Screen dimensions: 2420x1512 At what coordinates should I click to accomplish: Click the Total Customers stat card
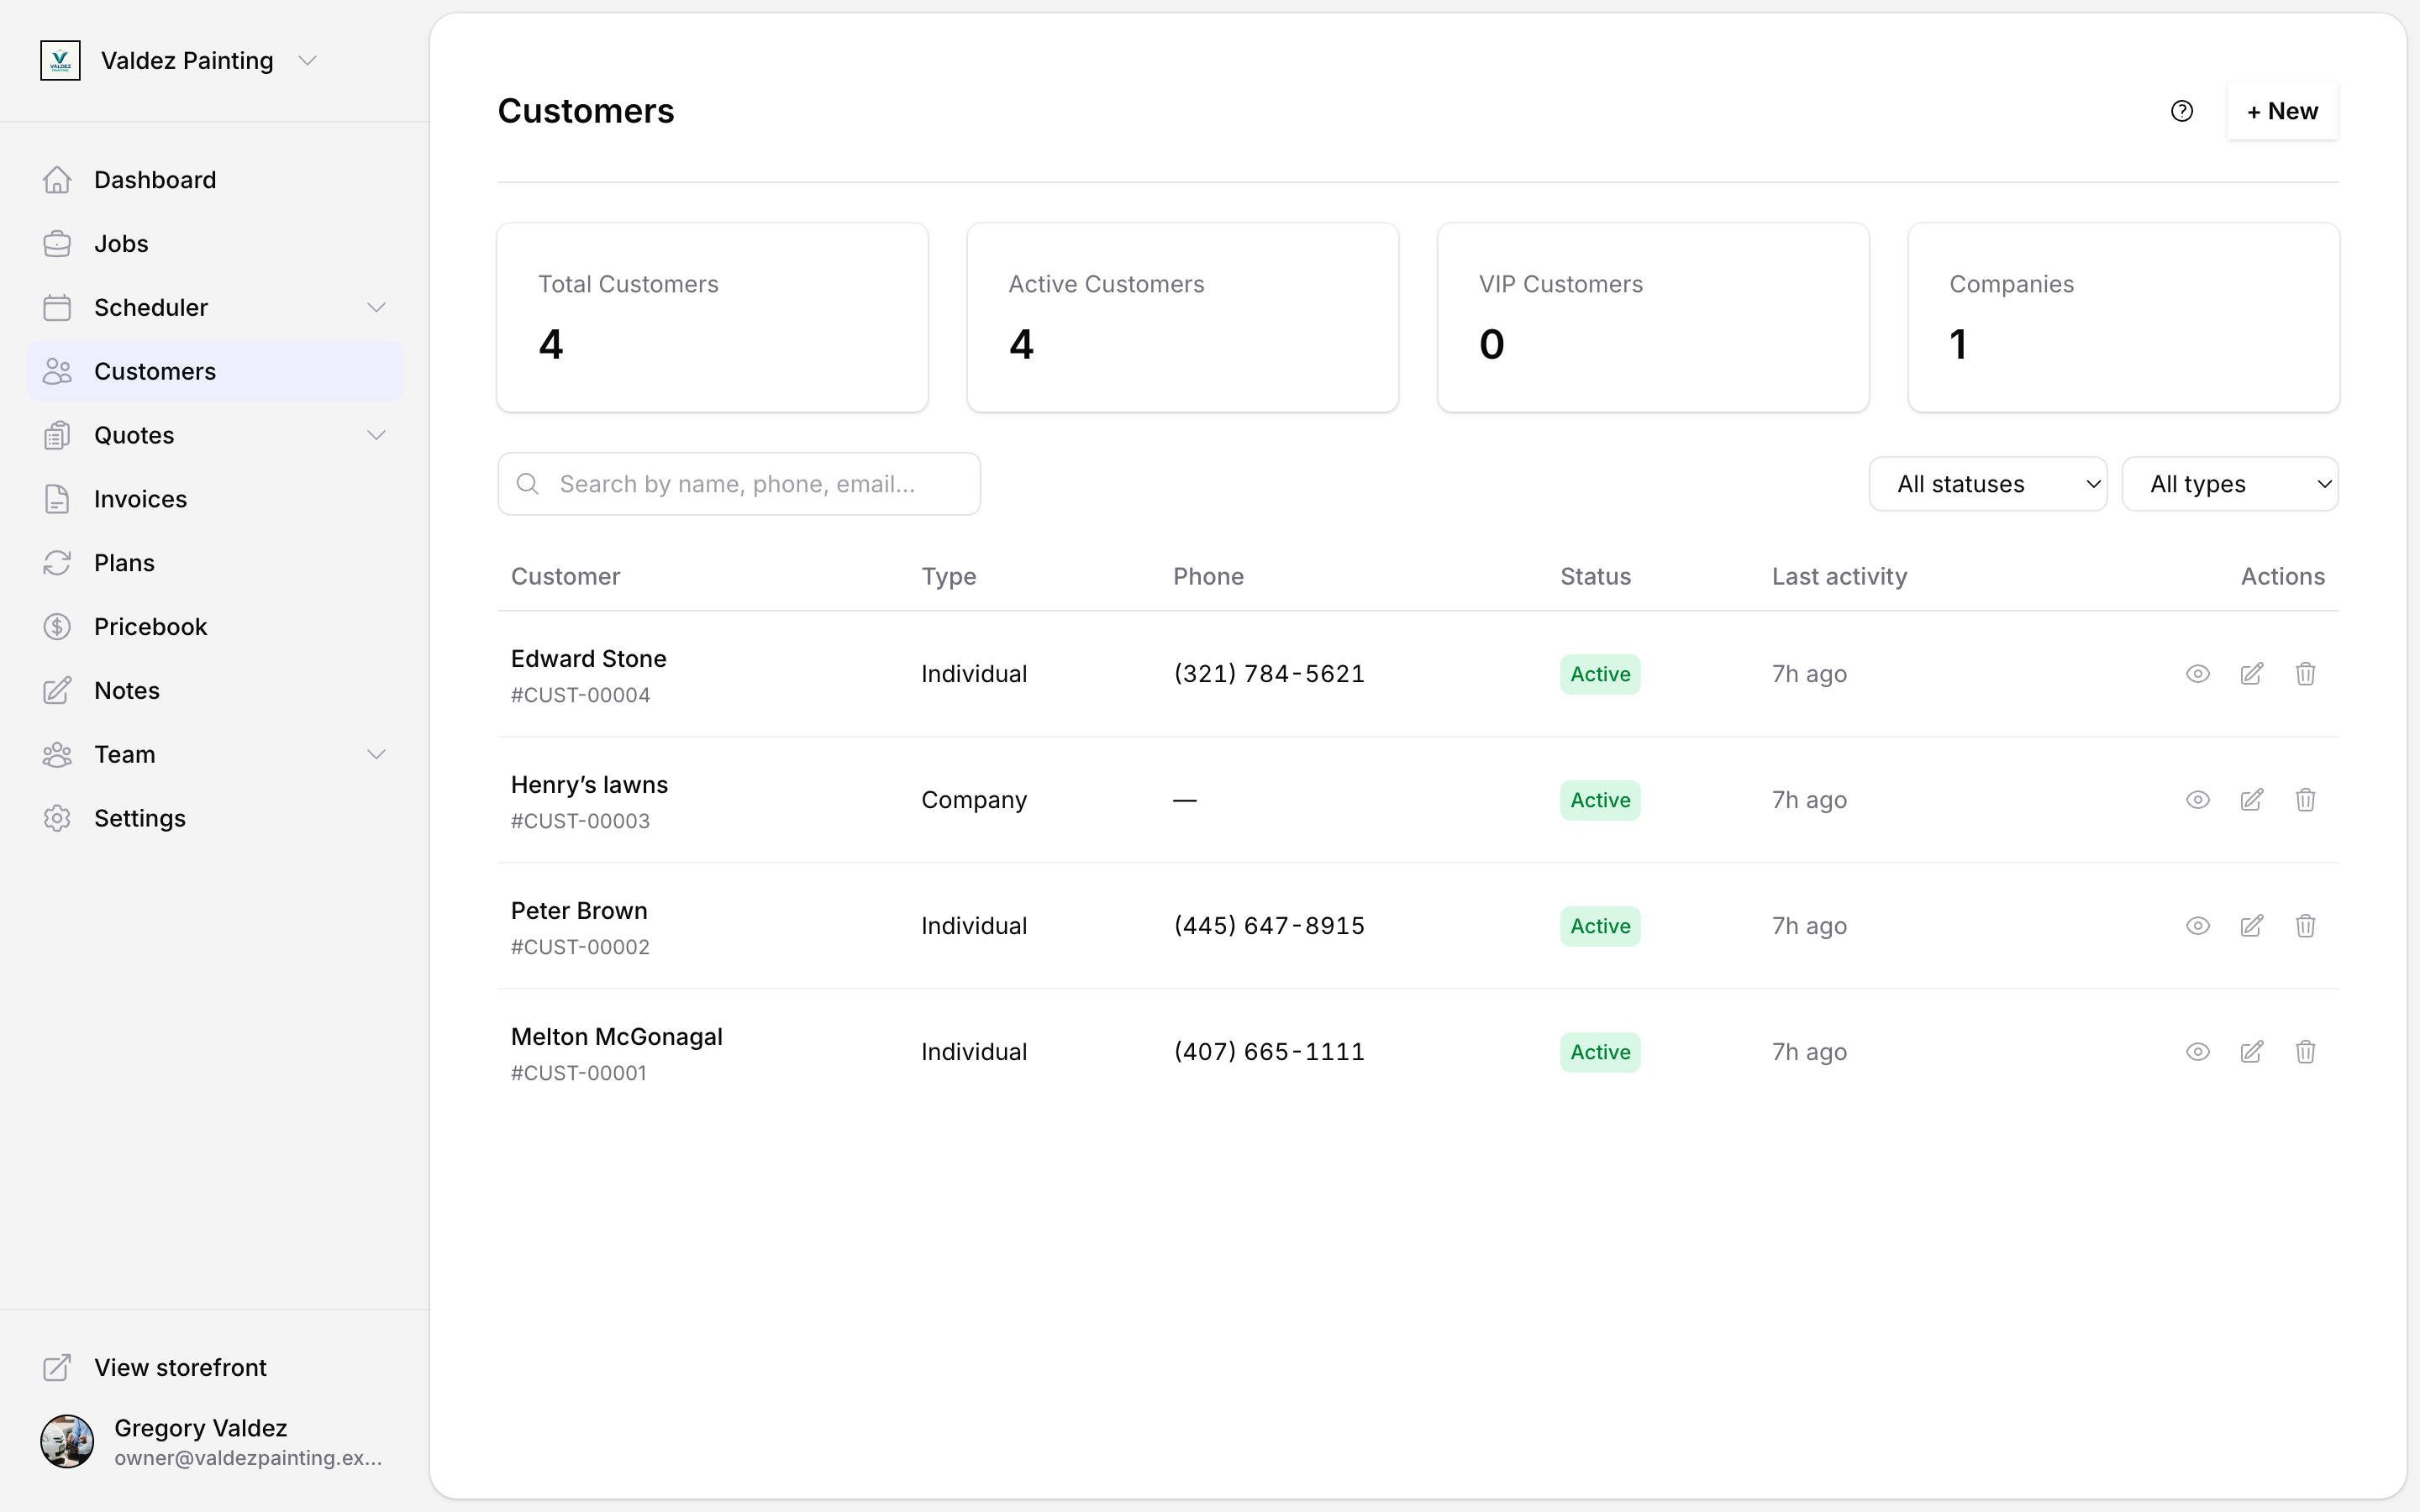click(713, 317)
